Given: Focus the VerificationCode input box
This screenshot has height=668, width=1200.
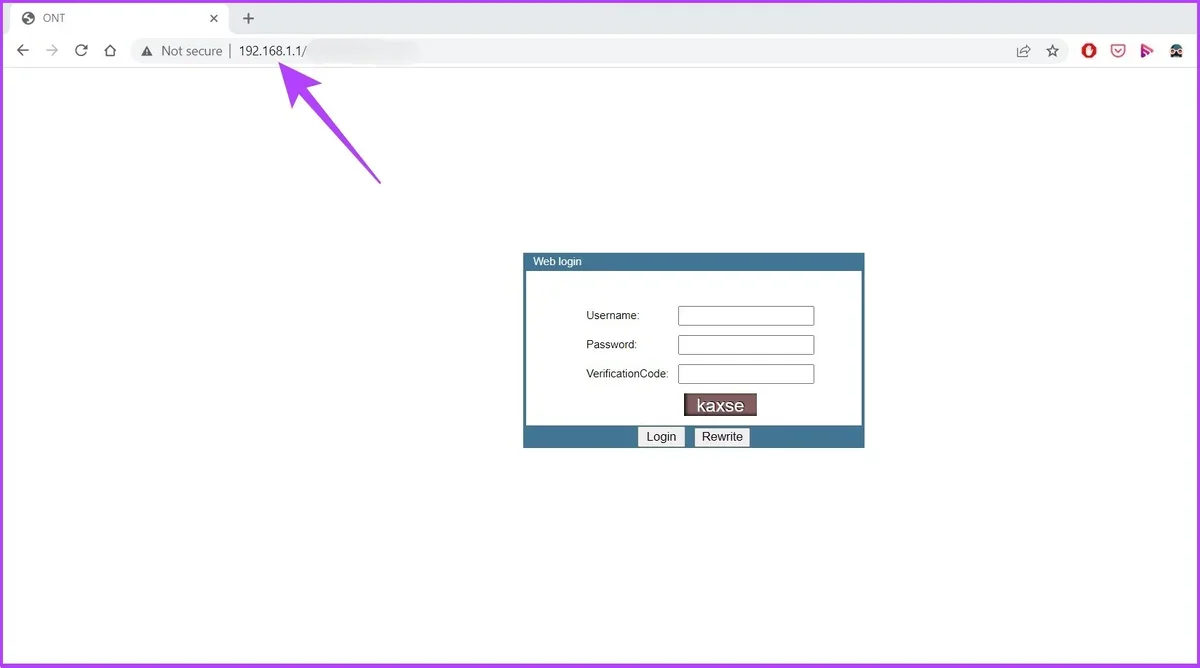Looking at the screenshot, I should [746, 374].
